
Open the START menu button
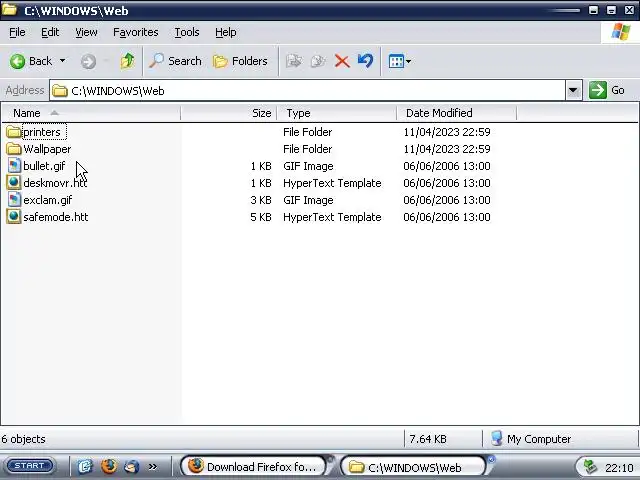tap(30, 466)
